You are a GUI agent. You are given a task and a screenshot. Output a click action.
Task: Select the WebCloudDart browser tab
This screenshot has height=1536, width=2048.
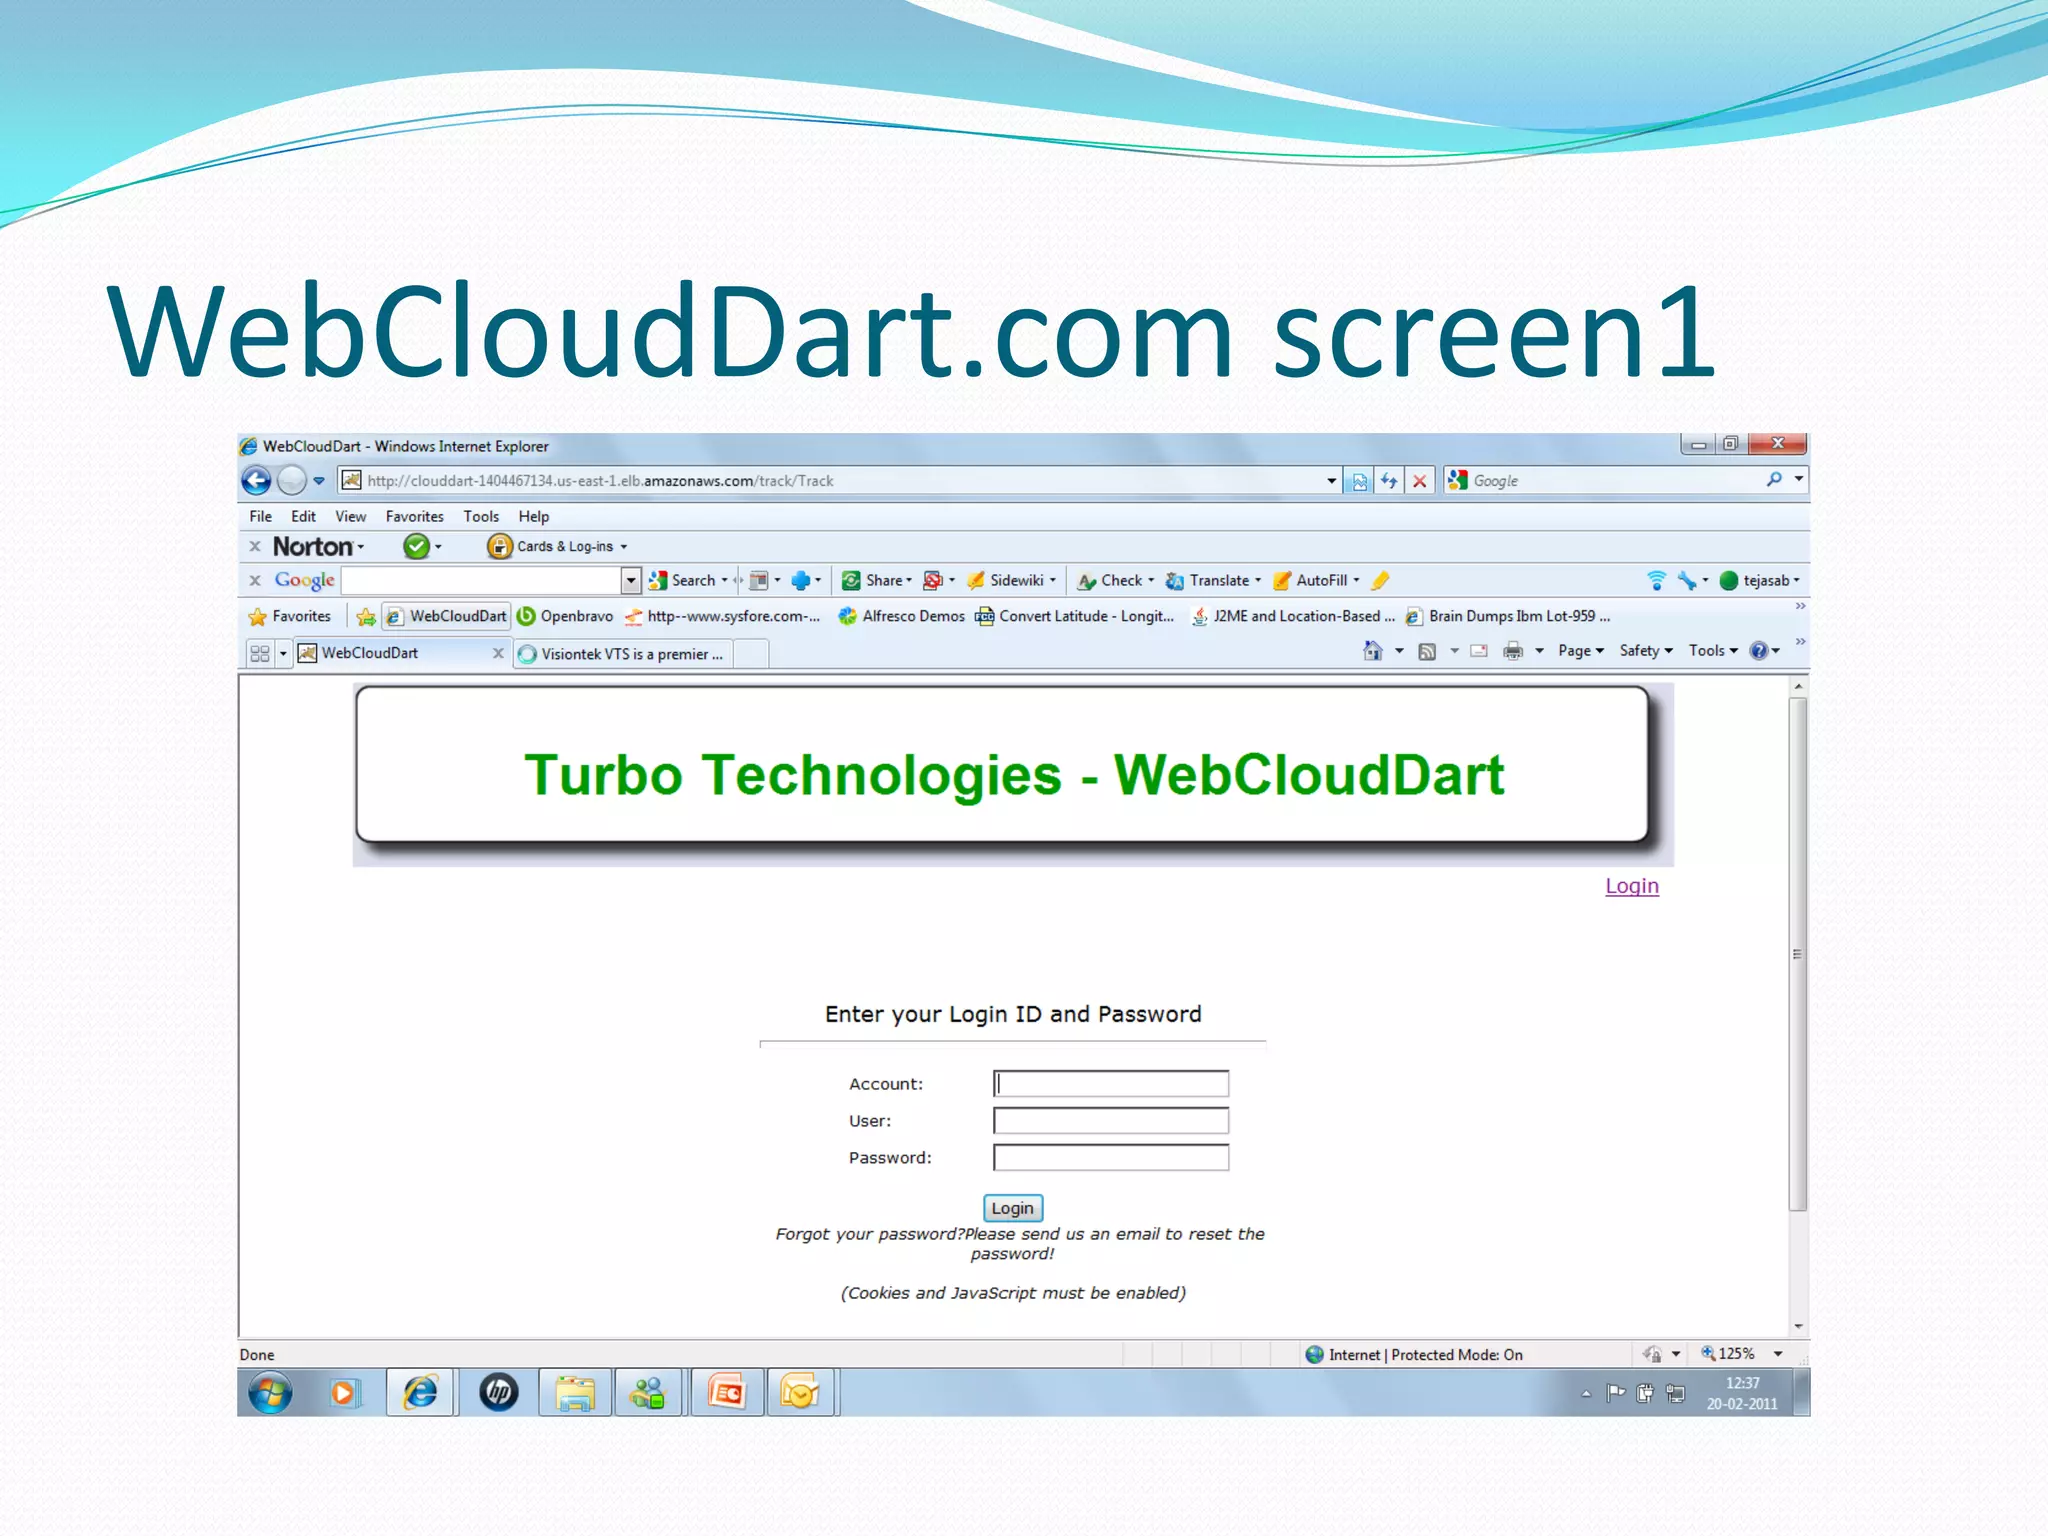coord(394,653)
